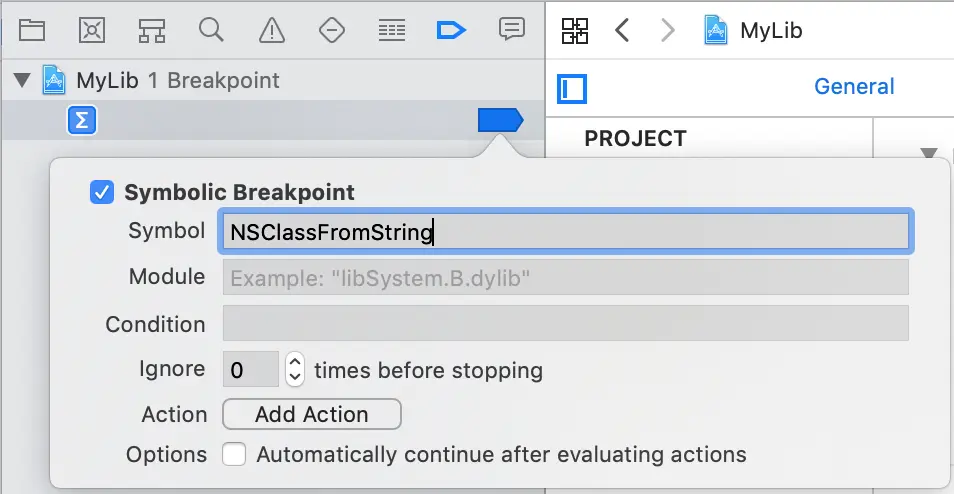The width and height of the screenshot is (954, 494).
Task: Collapse the MyLib breakpoint group
Action: (23, 80)
